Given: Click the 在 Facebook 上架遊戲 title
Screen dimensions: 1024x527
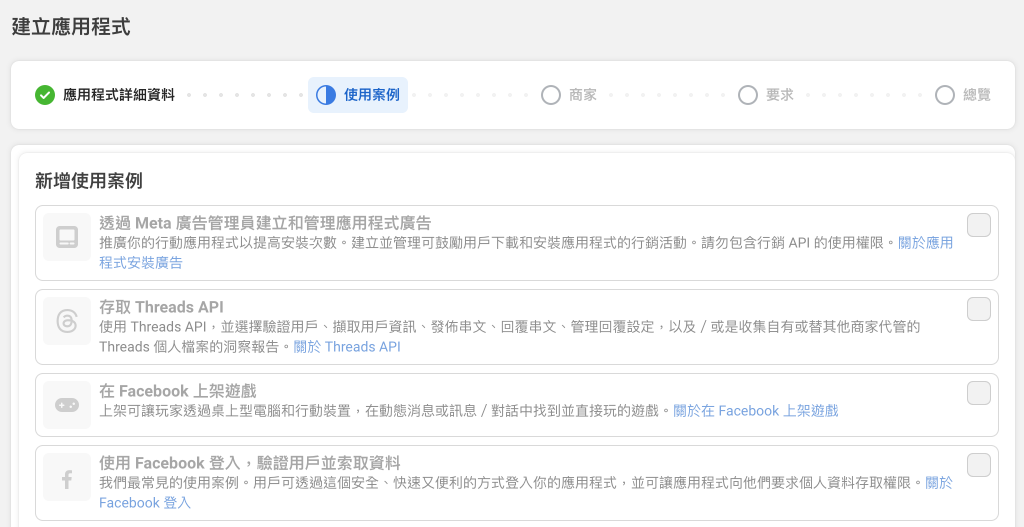Looking at the screenshot, I should 178,391.
